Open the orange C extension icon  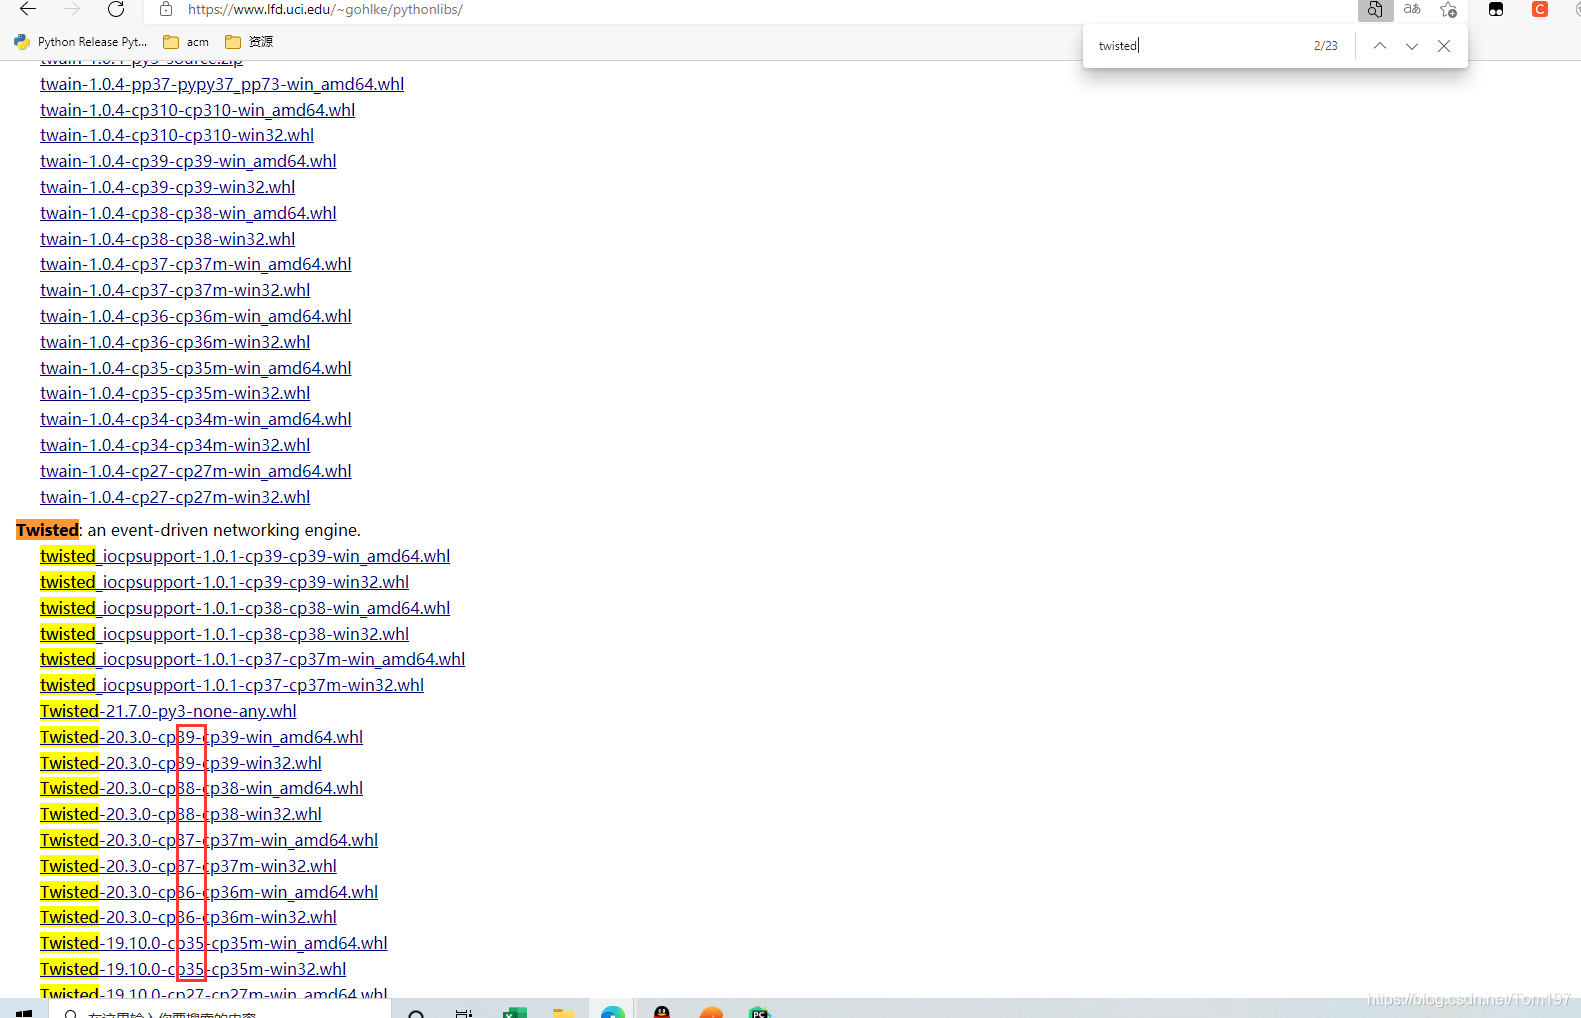pyautogui.click(x=1540, y=9)
